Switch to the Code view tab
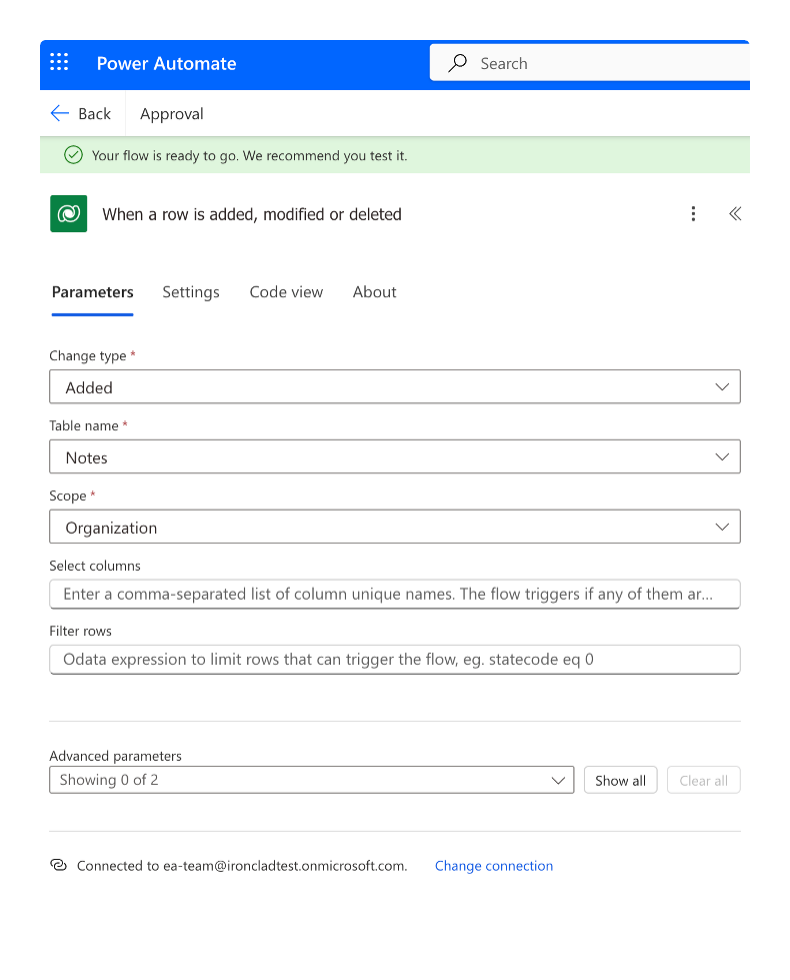The height and width of the screenshot is (980, 790). coord(286,292)
